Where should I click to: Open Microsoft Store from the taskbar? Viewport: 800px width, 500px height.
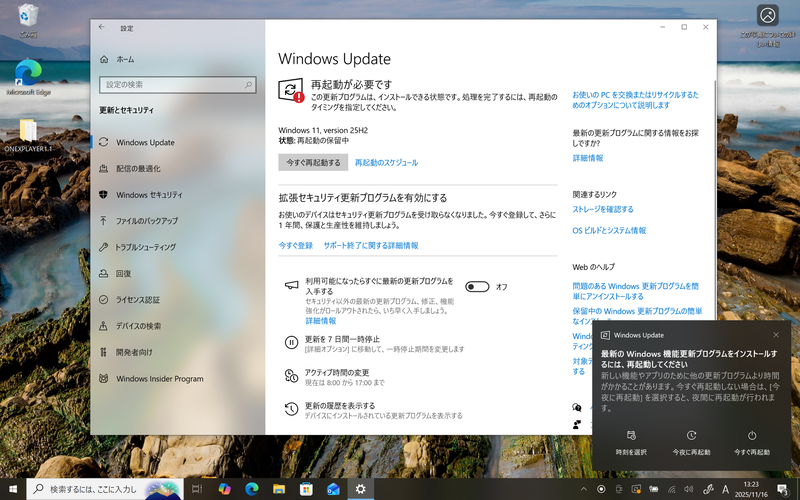coord(306,489)
